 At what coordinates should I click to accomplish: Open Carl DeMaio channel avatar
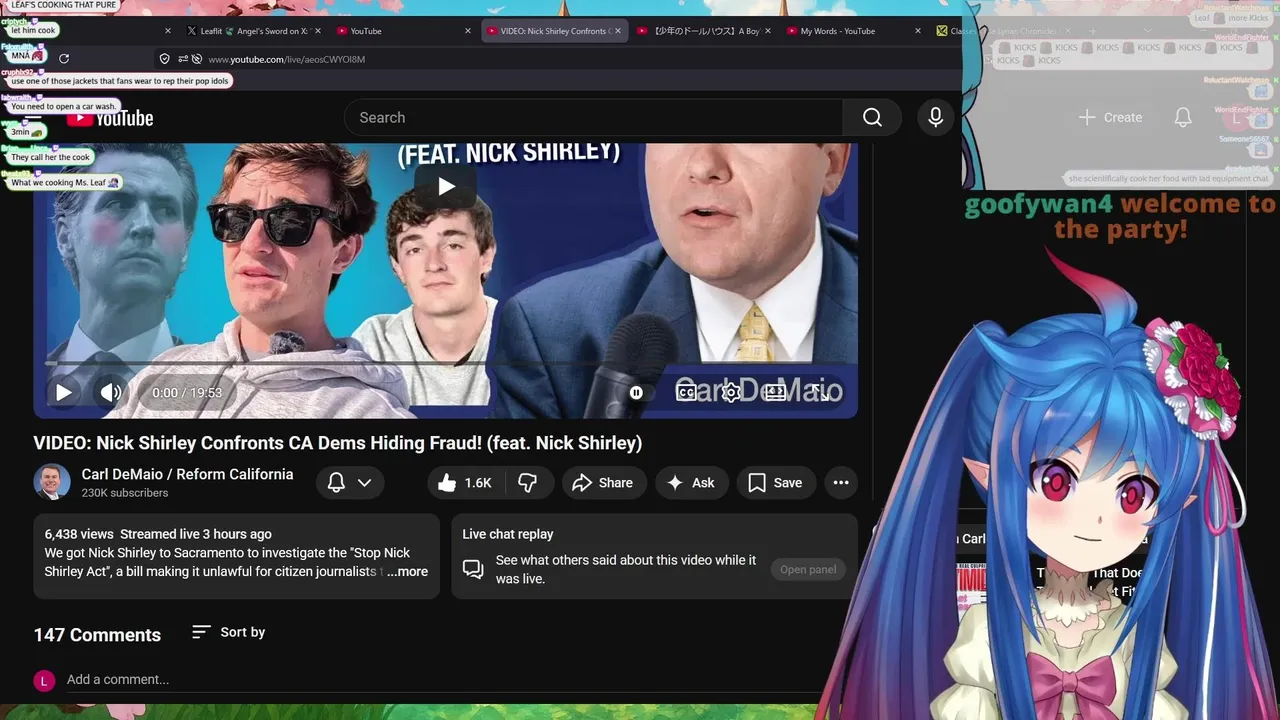52,482
